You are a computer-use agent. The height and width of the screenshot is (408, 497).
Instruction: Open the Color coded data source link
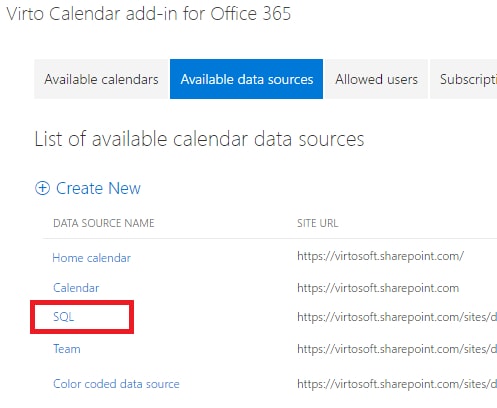tap(116, 384)
